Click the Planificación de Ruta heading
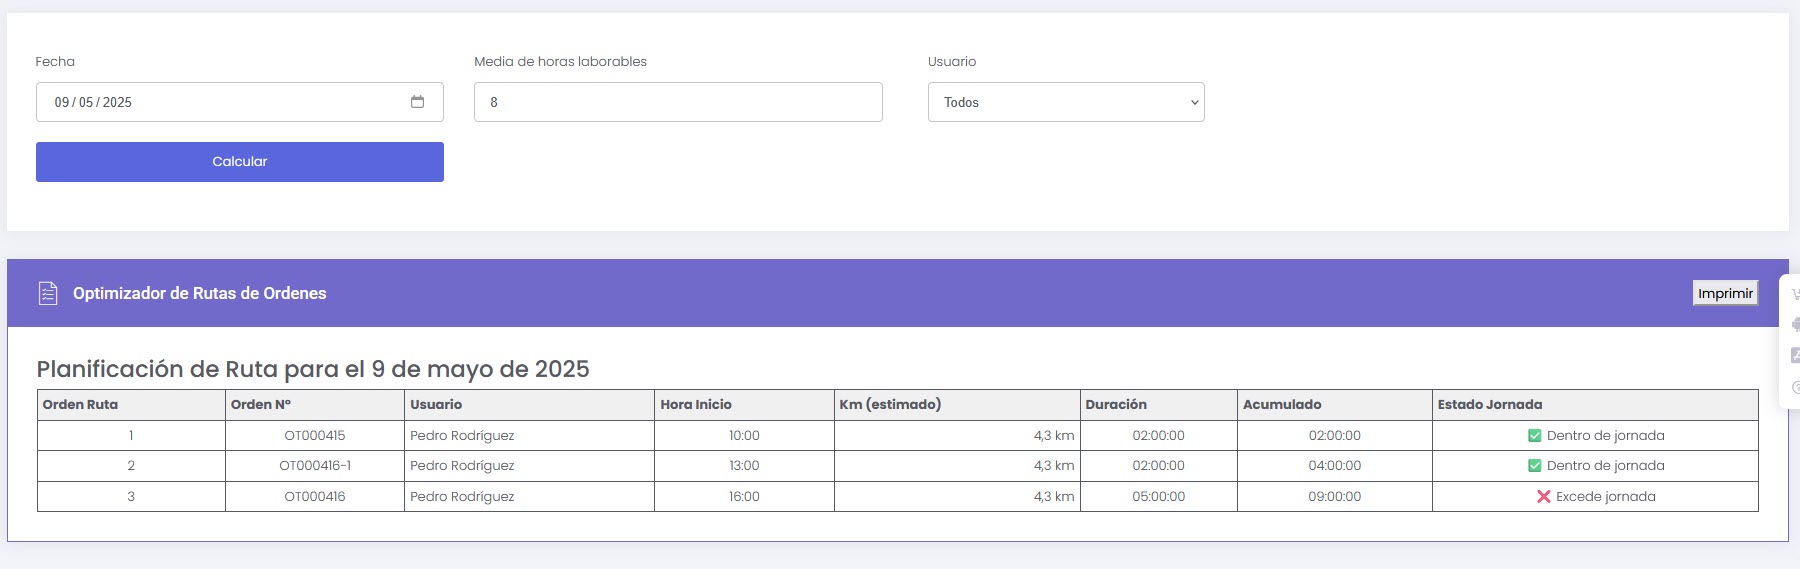 coord(313,369)
